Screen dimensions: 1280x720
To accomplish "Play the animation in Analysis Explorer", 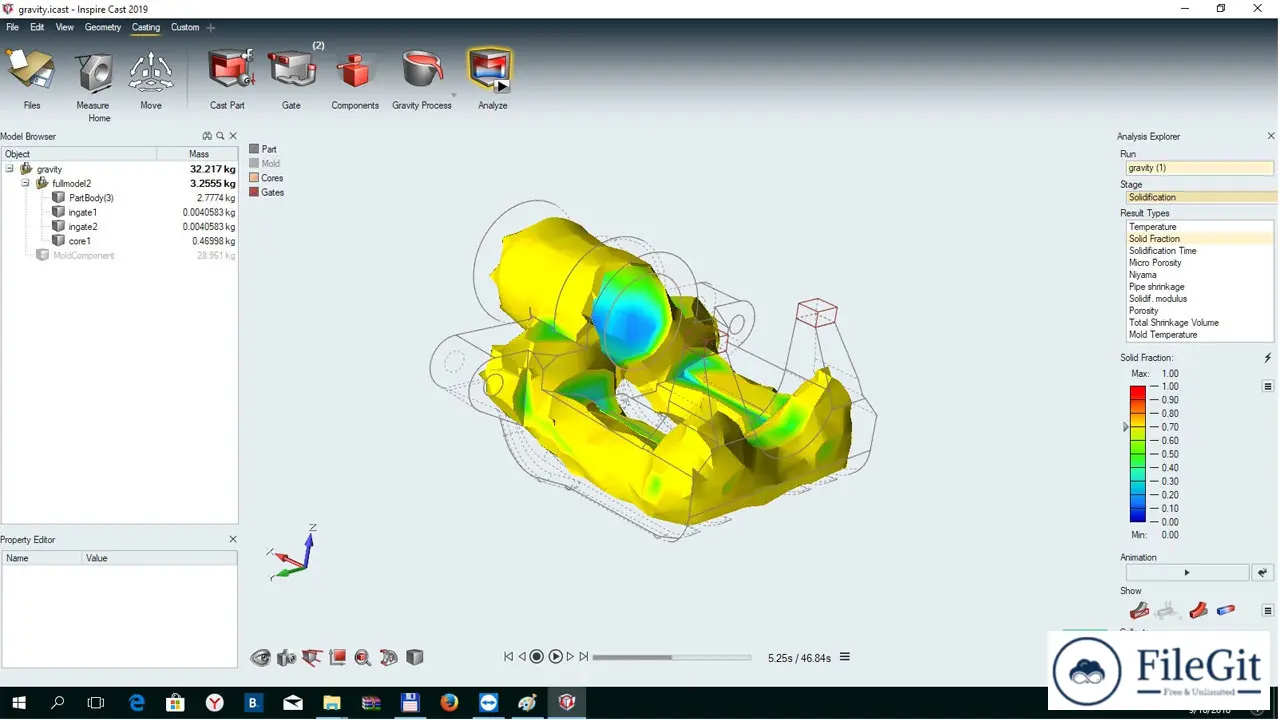I will [x=1187, y=573].
